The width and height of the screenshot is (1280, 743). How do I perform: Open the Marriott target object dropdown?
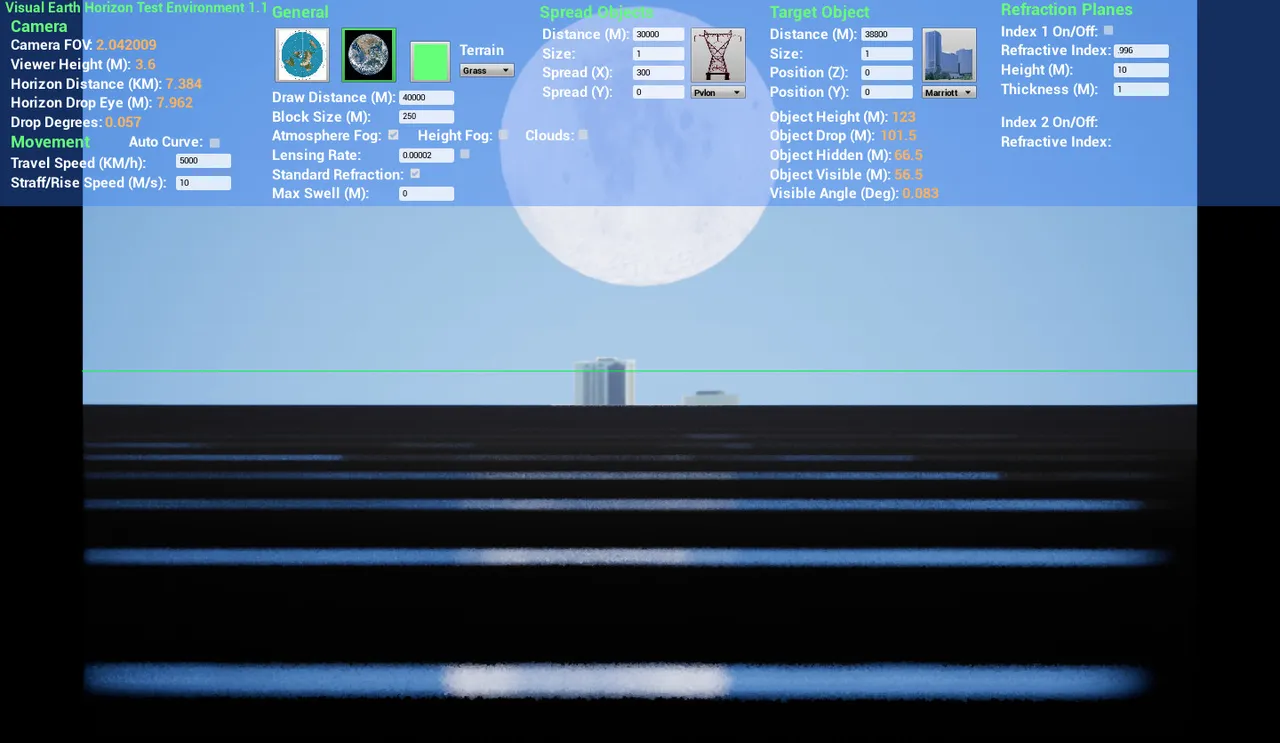click(x=949, y=92)
